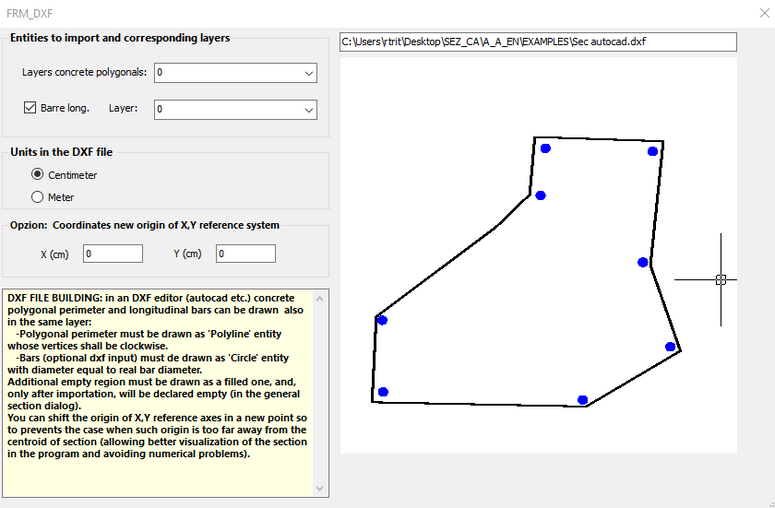Image resolution: width=775 pixels, height=508 pixels.
Task: Toggle the Barre long. checkbox
Action: pyautogui.click(x=30, y=108)
